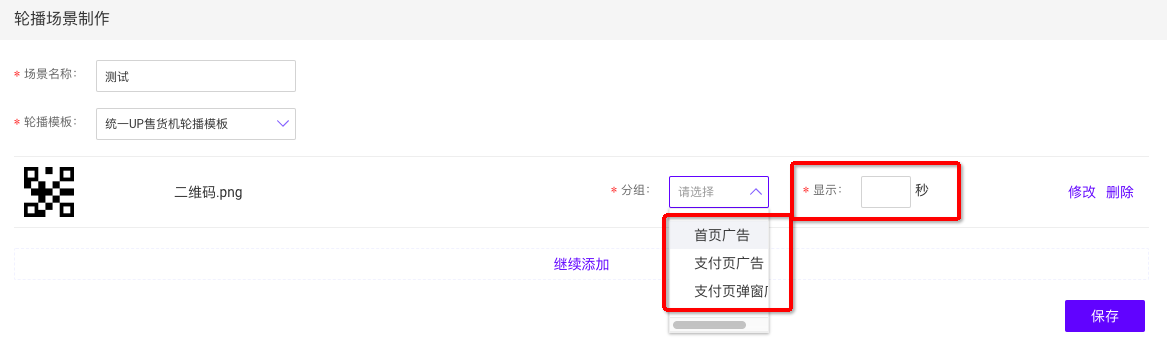
Task: Focus the 显示 seconds input box
Action: click(x=886, y=192)
